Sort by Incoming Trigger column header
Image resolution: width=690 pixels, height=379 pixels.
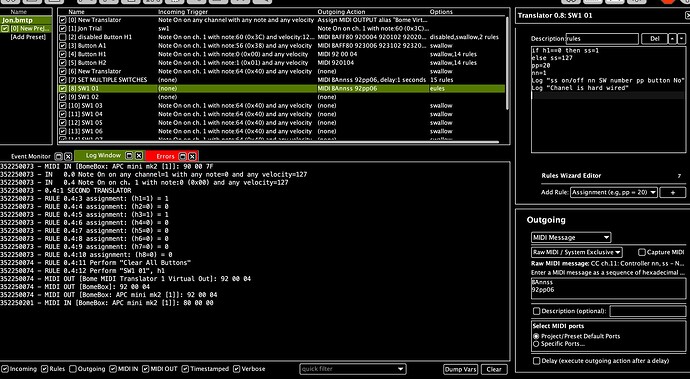183,12
